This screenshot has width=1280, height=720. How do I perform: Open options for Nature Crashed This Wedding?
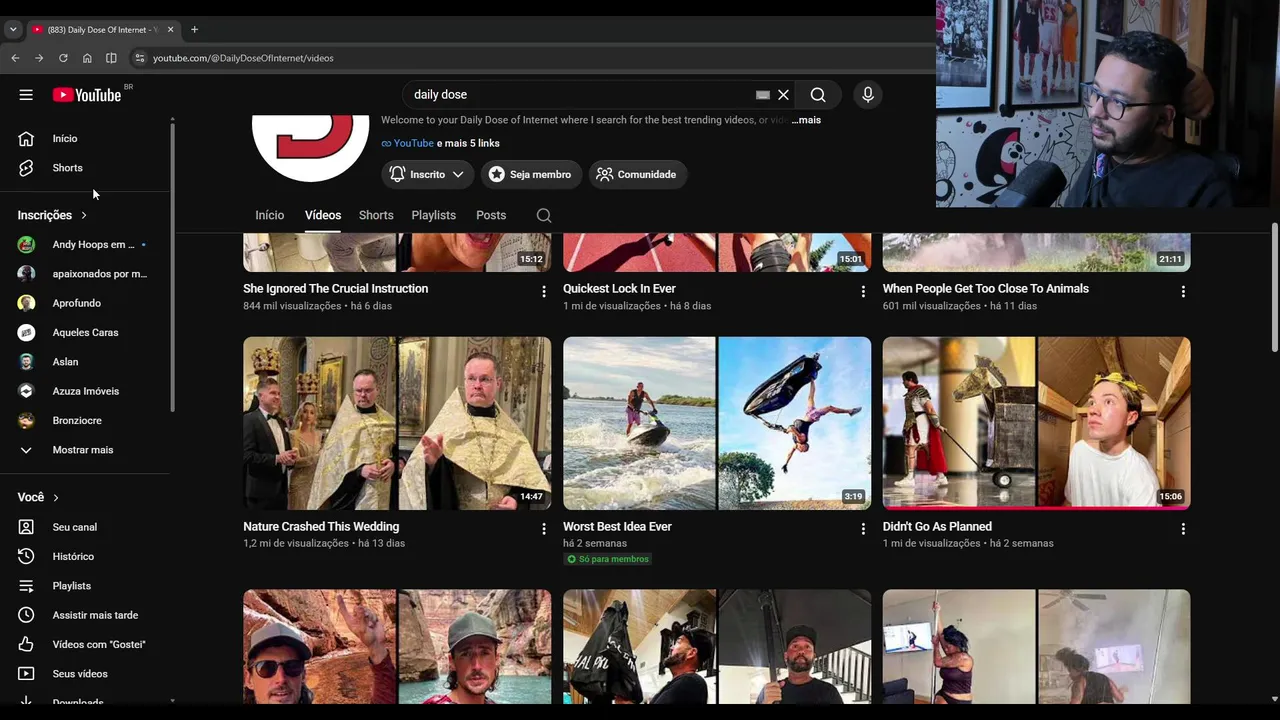pos(544,529)
